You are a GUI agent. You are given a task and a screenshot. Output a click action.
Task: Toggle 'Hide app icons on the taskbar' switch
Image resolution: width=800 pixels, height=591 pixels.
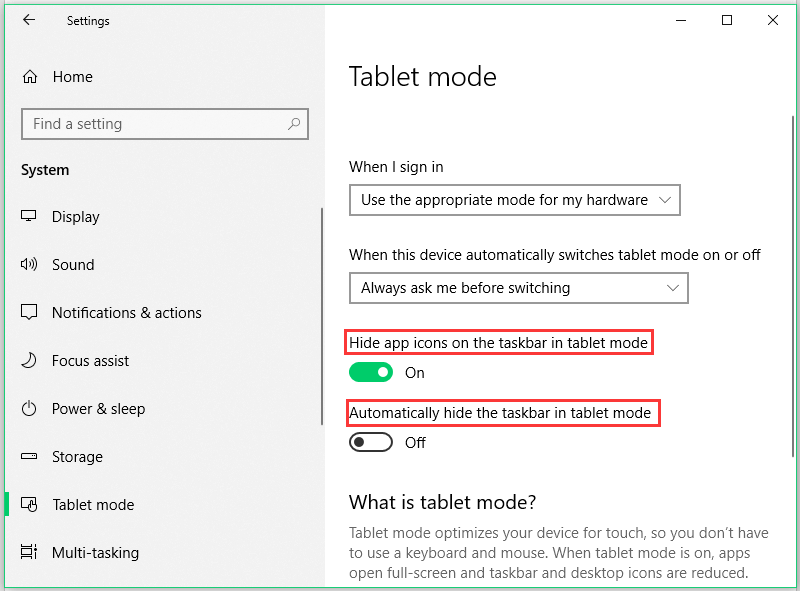pyautogui.click(x=371, y=372)
